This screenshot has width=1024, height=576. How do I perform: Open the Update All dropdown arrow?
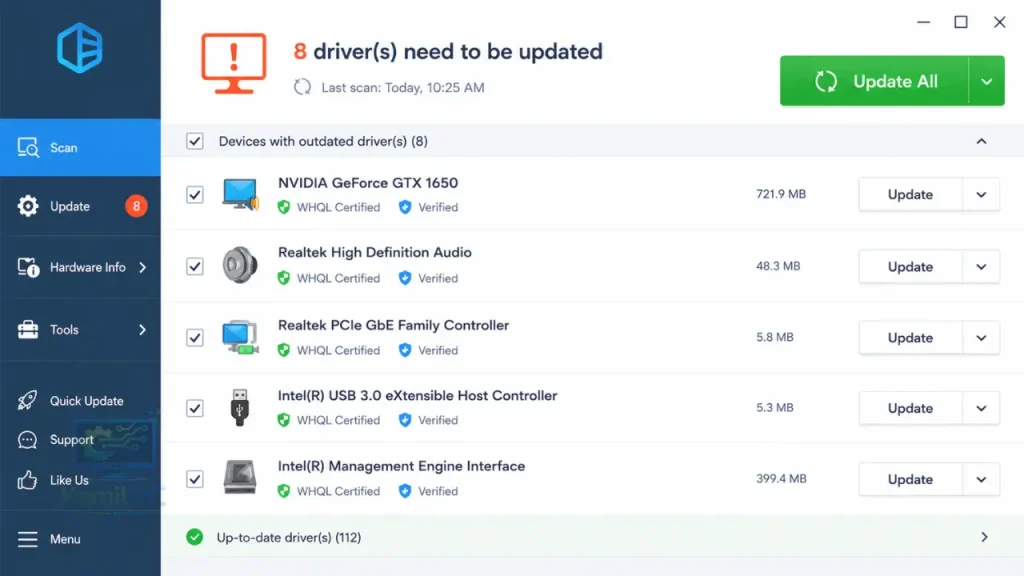coord(987,81)
